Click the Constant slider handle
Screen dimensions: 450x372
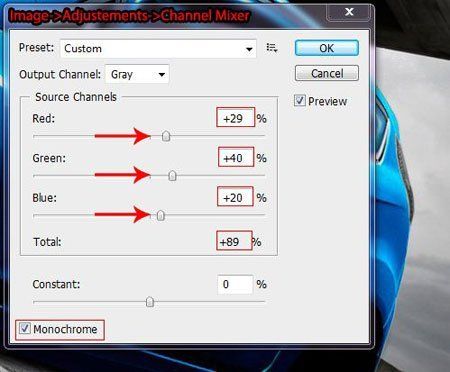pyautogui.click(x=150, y=302)
